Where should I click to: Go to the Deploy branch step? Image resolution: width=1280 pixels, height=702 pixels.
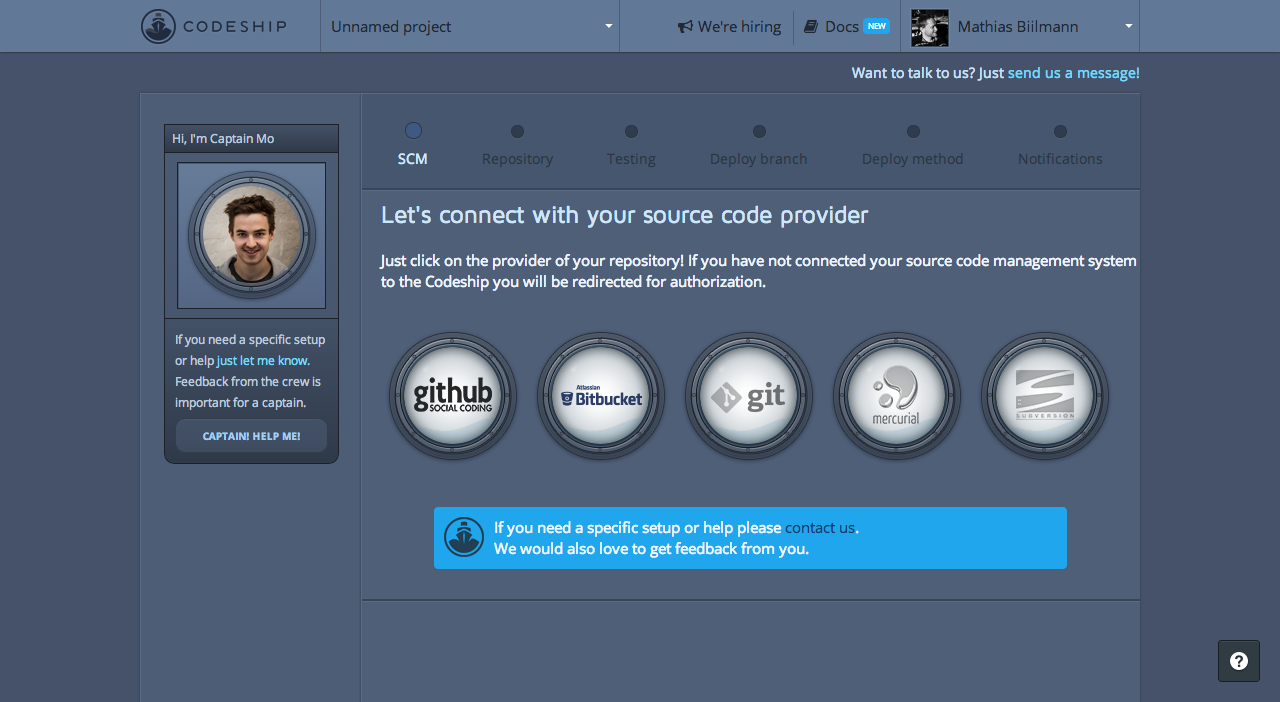pyautogui.click(x=759, y=159)
